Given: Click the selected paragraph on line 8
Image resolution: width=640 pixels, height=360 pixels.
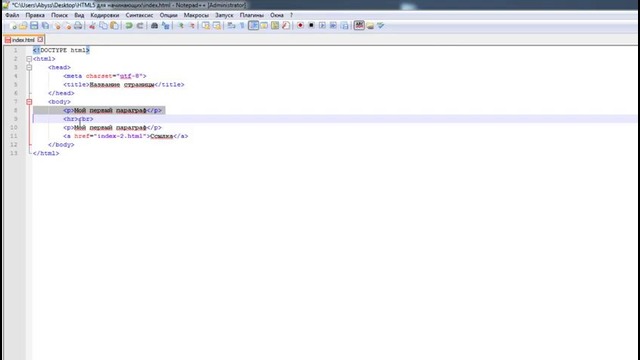Looking at the screenshot, I should 112,110.
